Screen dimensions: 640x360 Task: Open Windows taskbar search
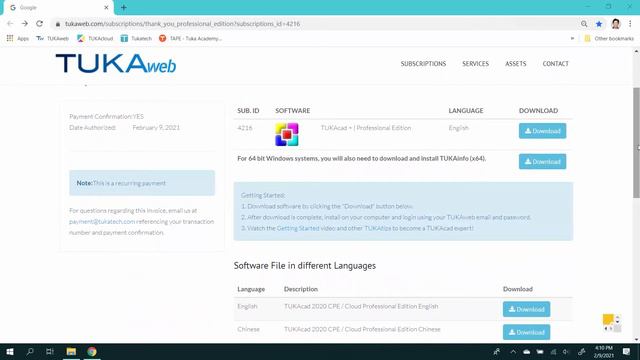point(30,351)
